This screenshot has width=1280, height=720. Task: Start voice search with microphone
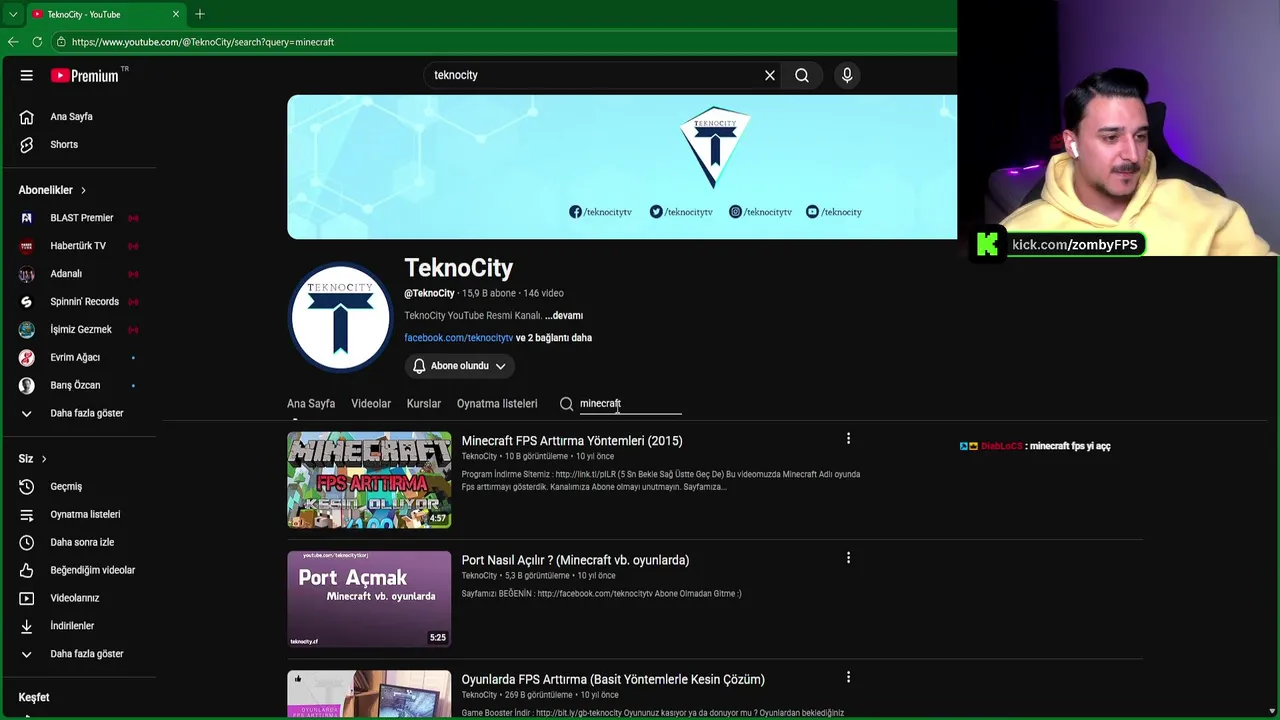[847, 75]
